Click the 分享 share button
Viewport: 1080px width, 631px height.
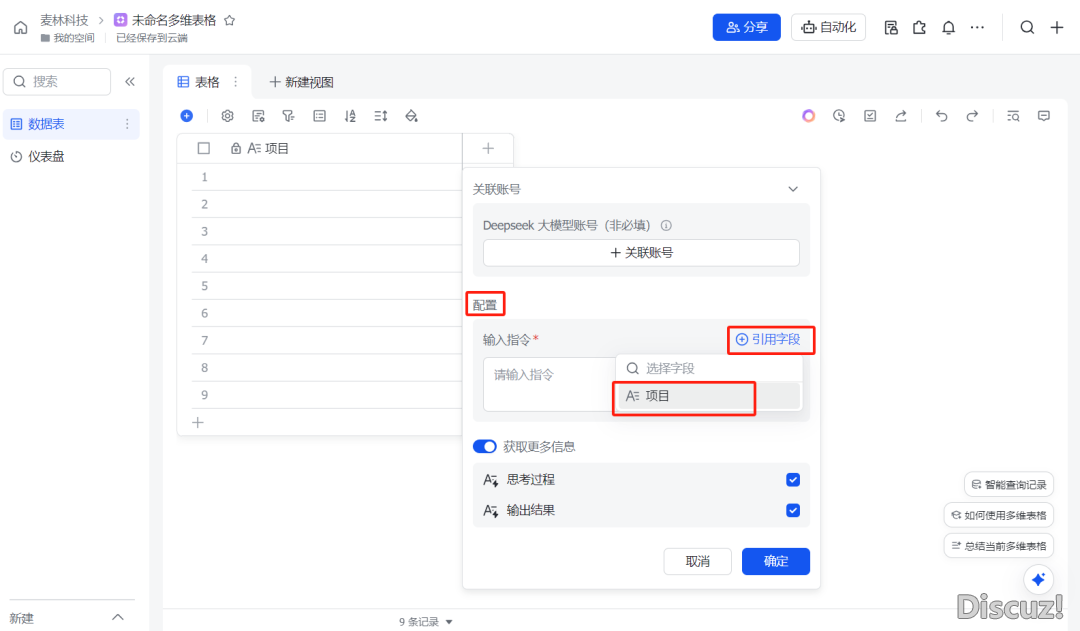pos(747,28)
